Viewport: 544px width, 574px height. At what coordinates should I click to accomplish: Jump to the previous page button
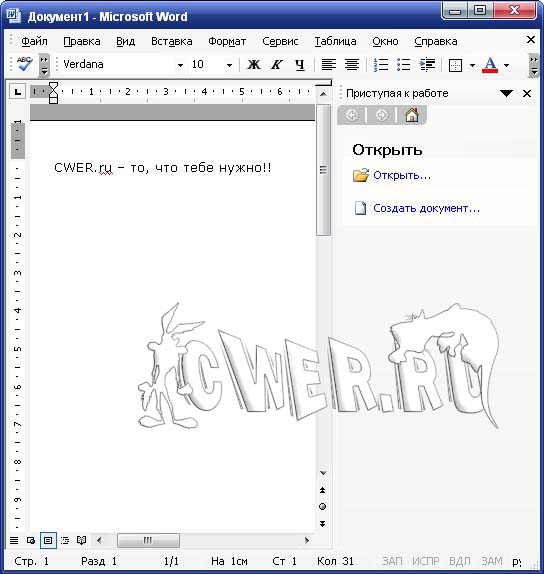click(323, 490)
